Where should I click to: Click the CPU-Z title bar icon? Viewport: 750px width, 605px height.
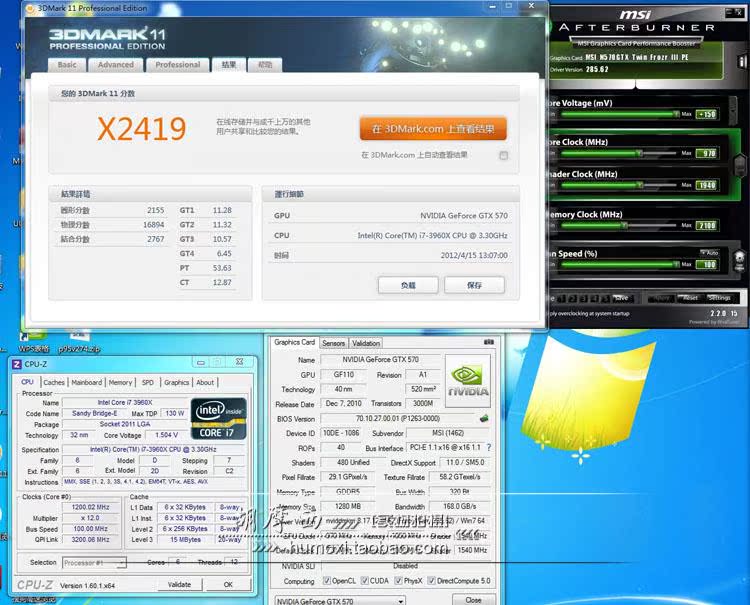pyautogui.click(x=16, y=364)
